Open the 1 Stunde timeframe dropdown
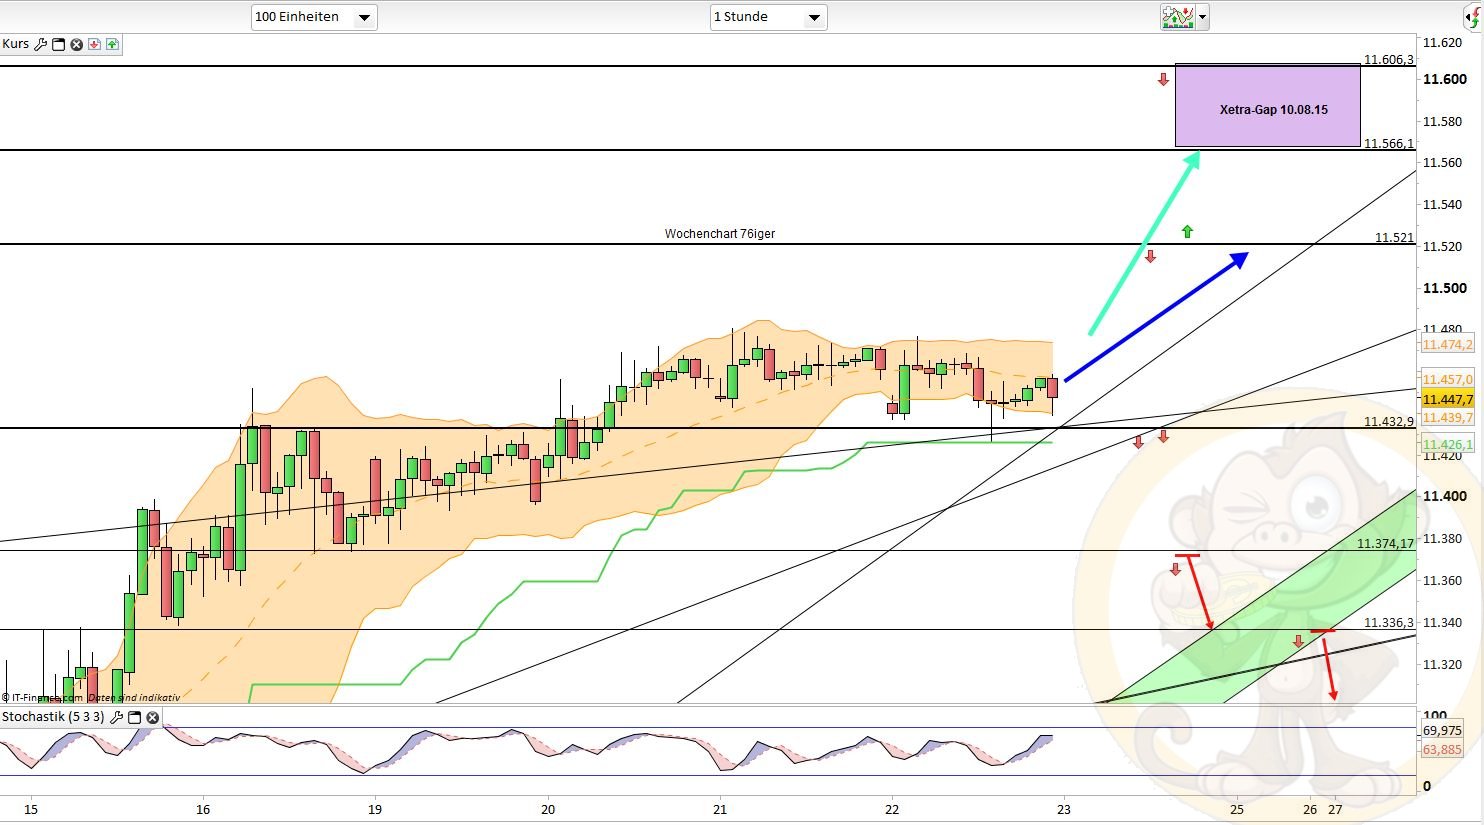Image resolution: width=1484 pixels, height=825 pixels. point(768,17)
